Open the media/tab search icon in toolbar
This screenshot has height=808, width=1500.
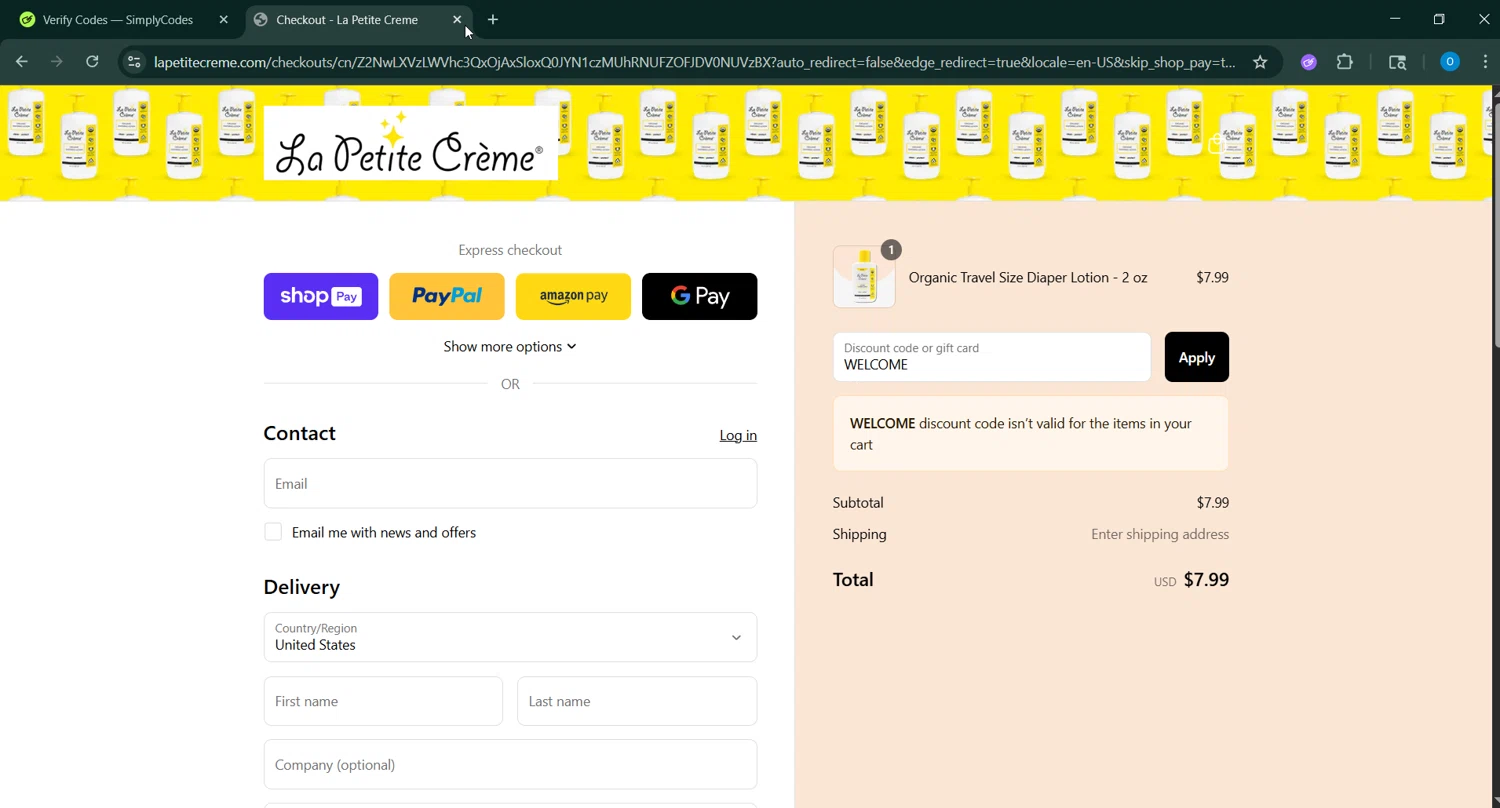1398,62
